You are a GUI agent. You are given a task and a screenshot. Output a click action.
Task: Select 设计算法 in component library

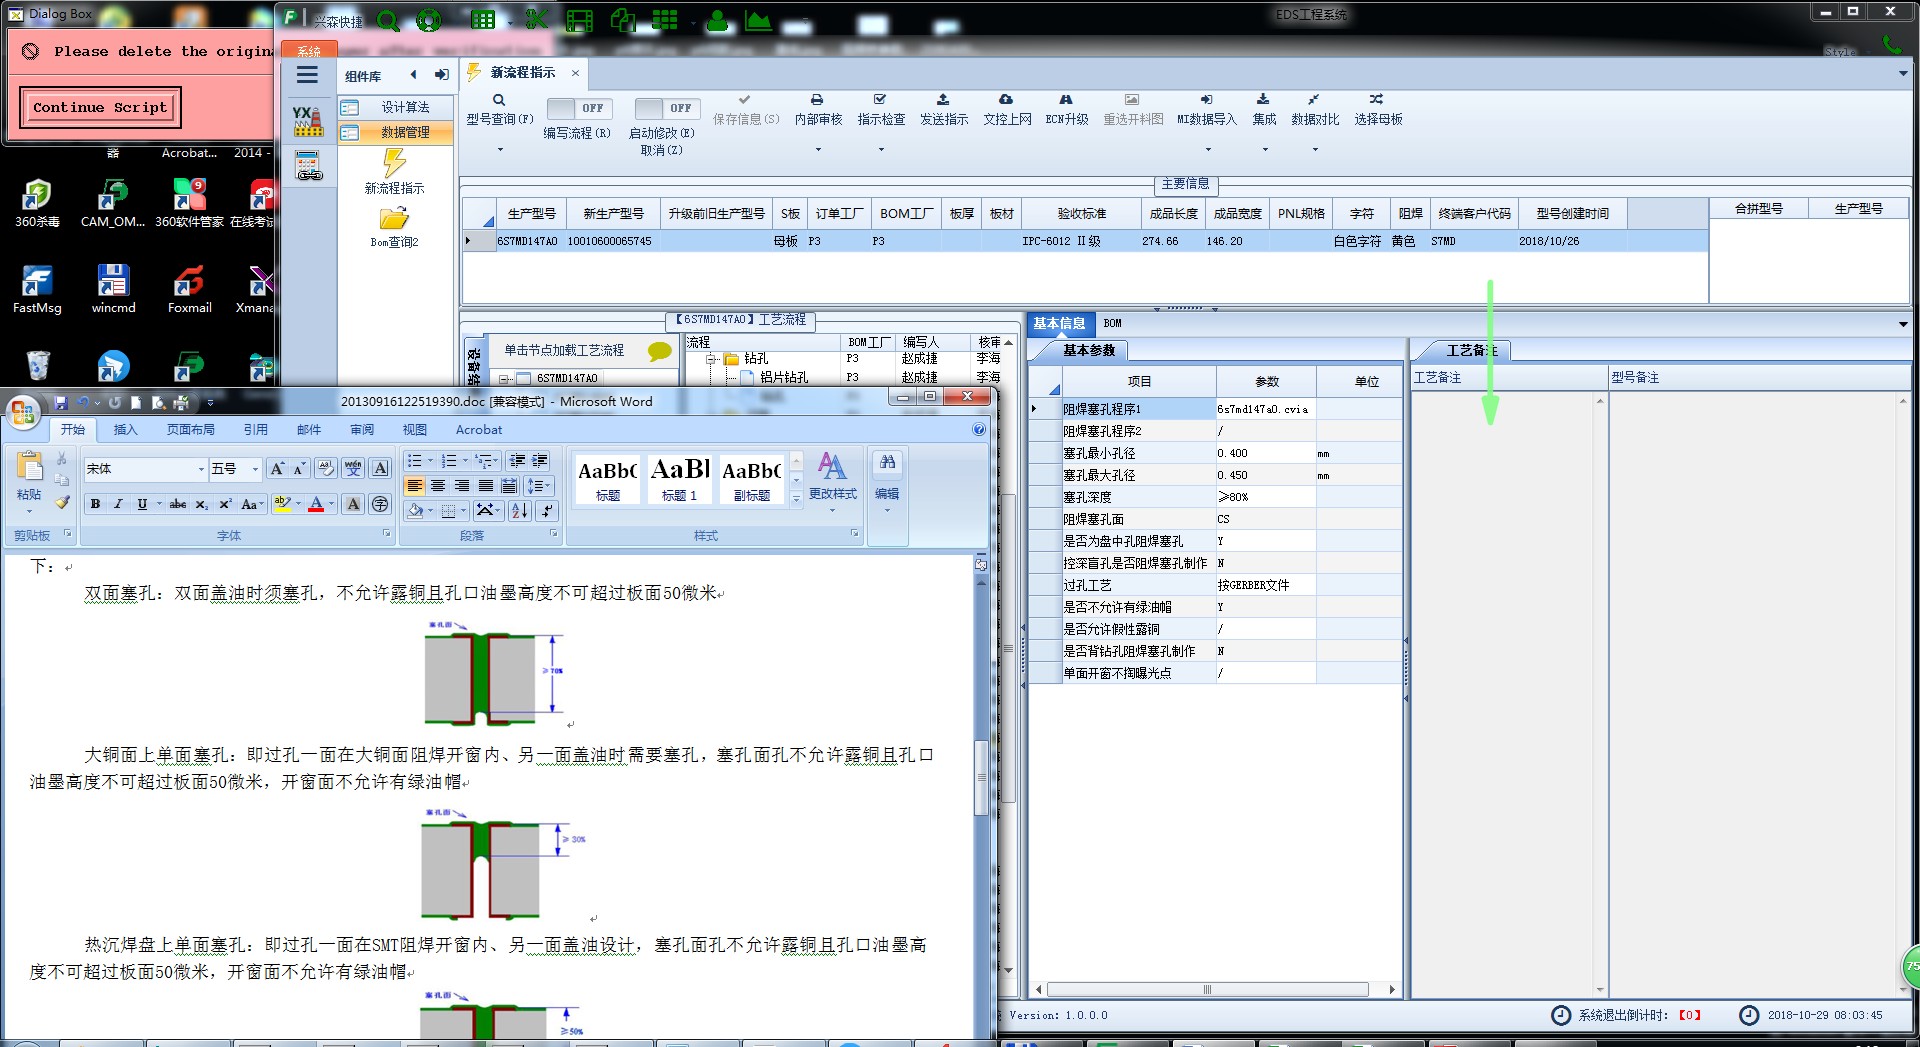[396, 107]
